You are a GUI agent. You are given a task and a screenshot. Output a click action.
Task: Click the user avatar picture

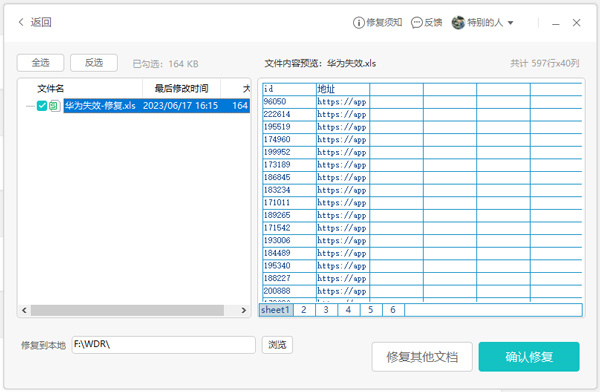[458, 23]
